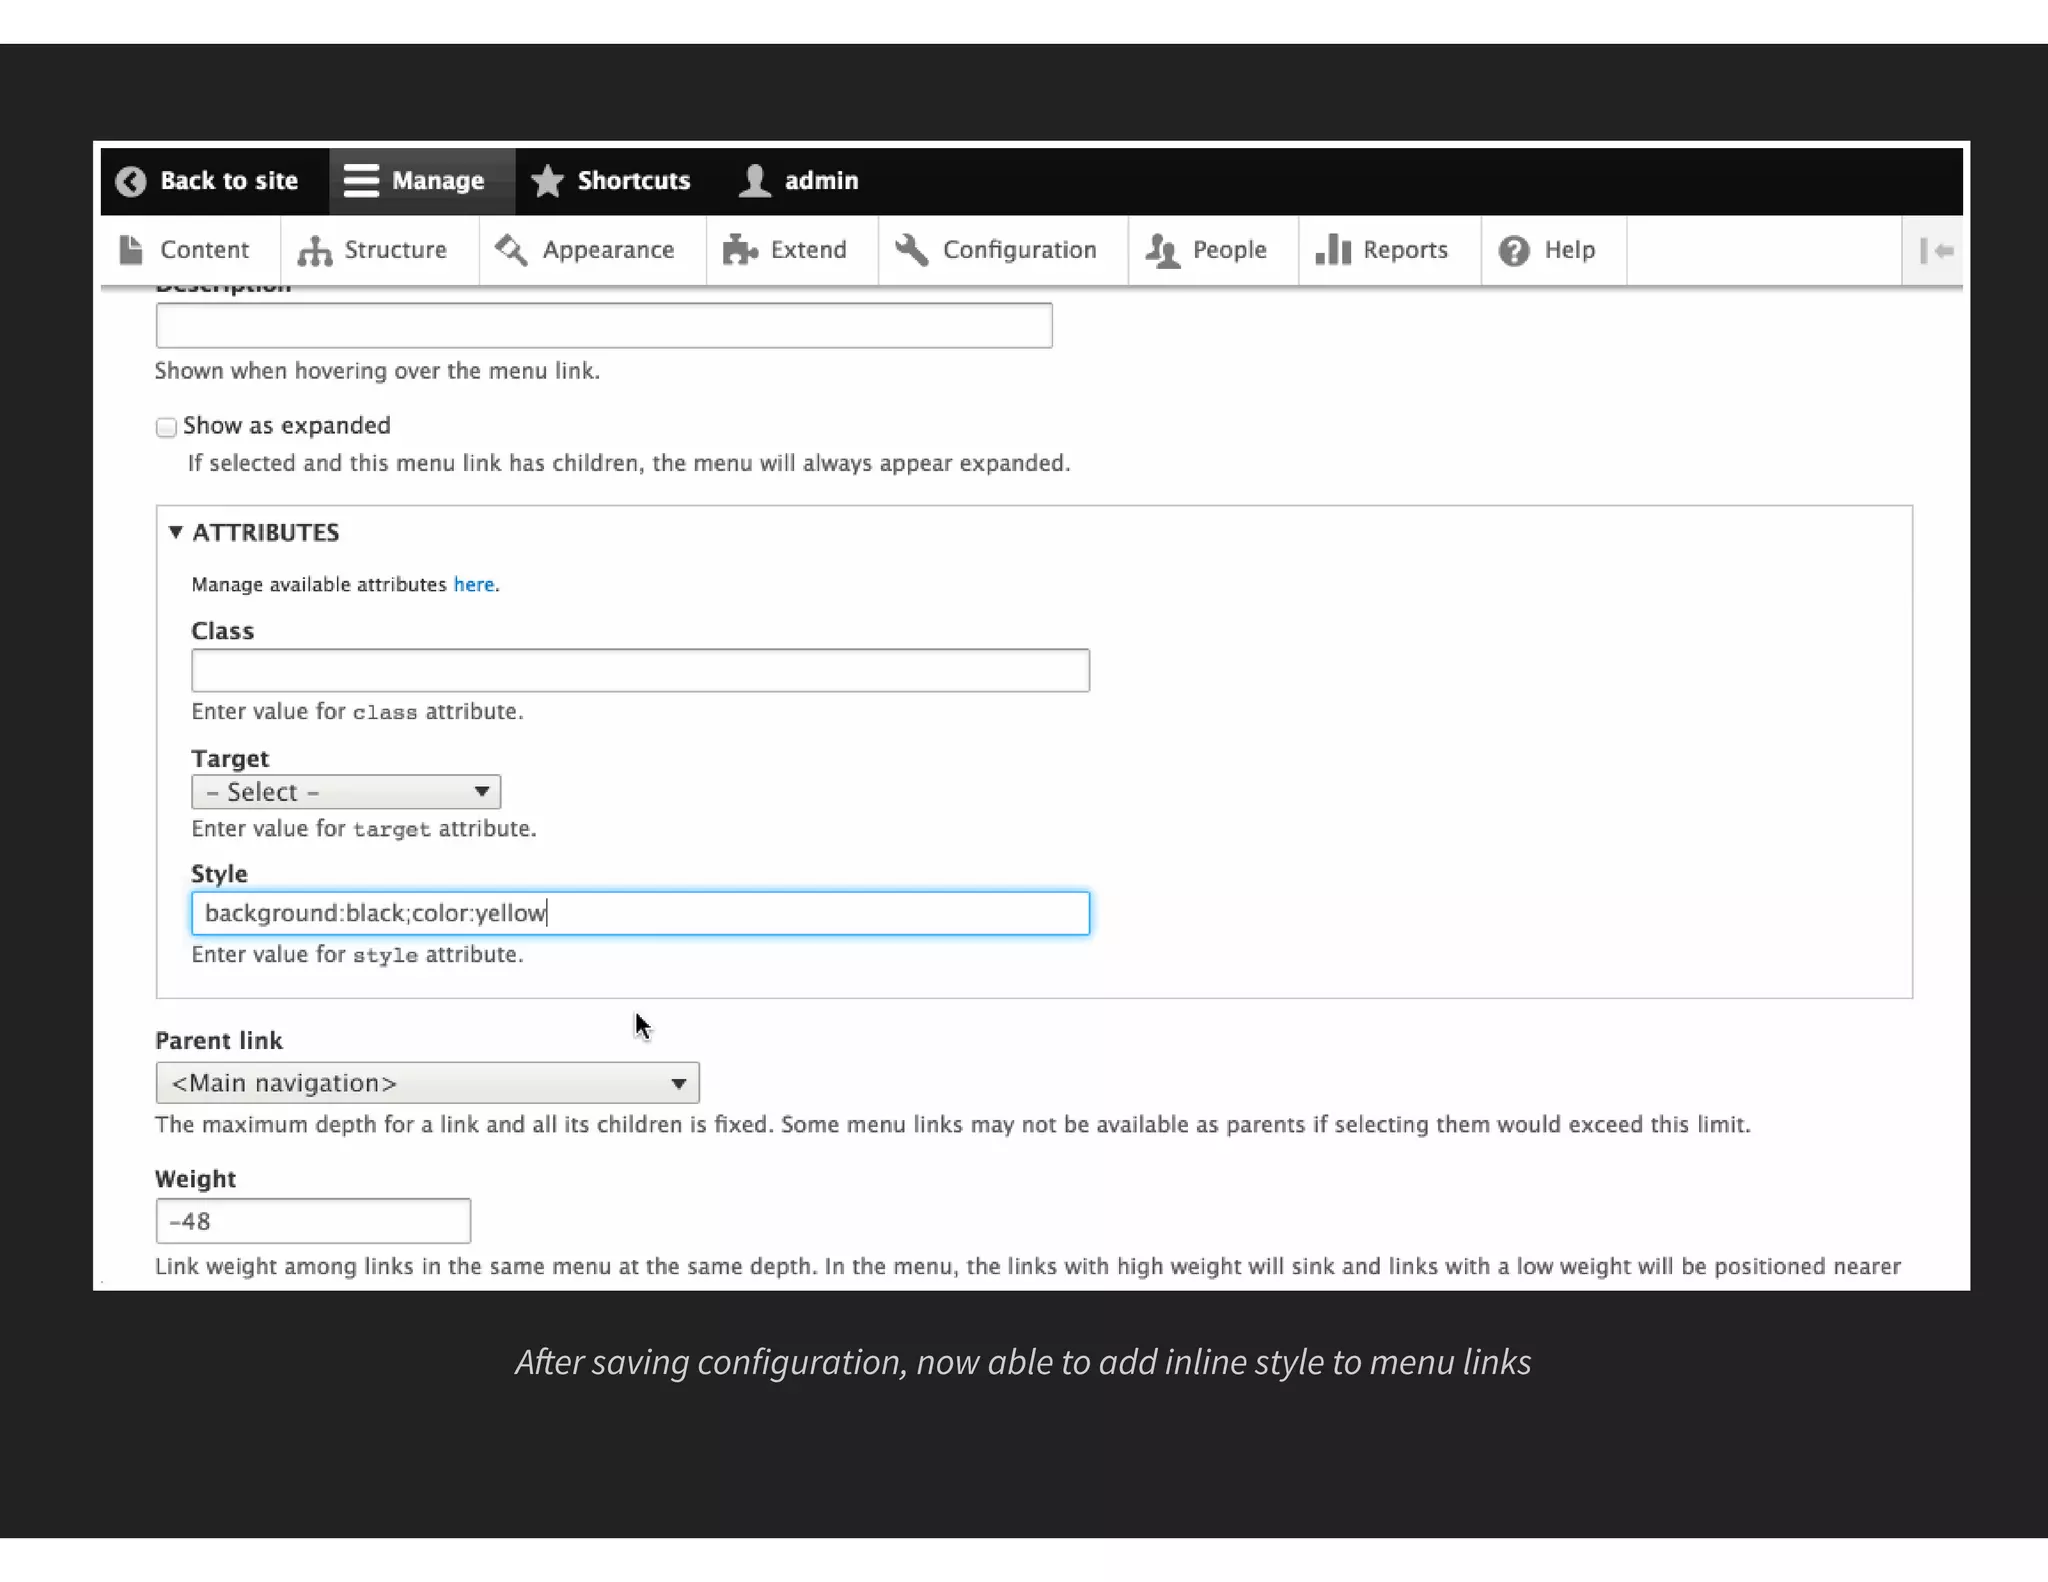
Task: Click the Help question mark icon
Action: 1514,251
